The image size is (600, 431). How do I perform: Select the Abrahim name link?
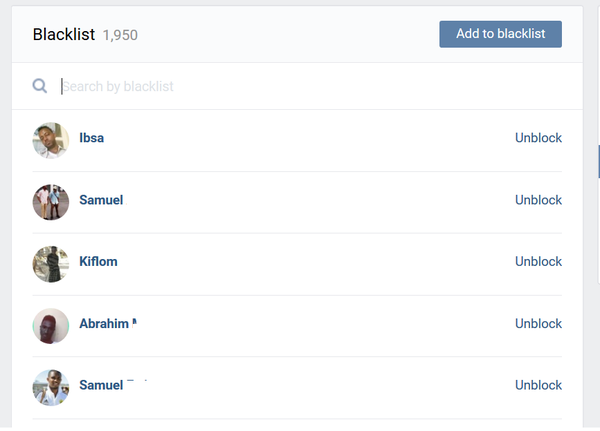click(x=104, y=324)
